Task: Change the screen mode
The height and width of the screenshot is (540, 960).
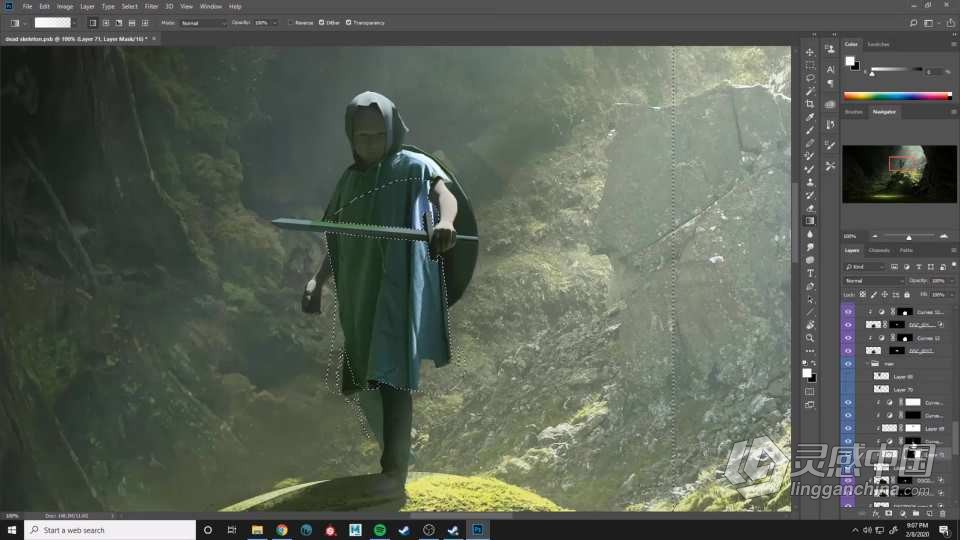Action: coord(810,405)
